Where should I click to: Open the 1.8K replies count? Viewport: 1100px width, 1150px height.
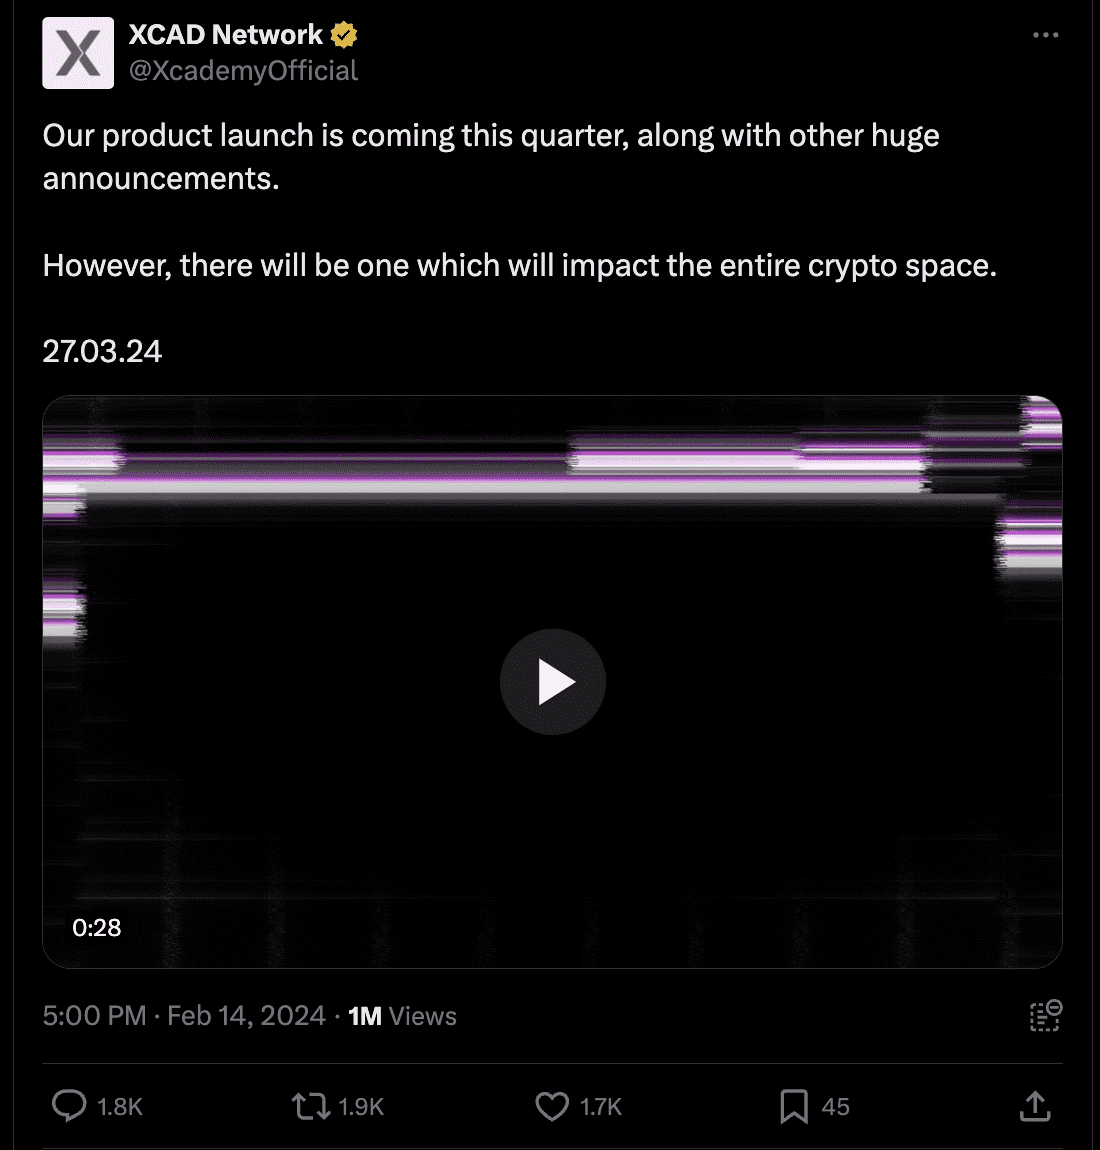tap(119, 1107)
